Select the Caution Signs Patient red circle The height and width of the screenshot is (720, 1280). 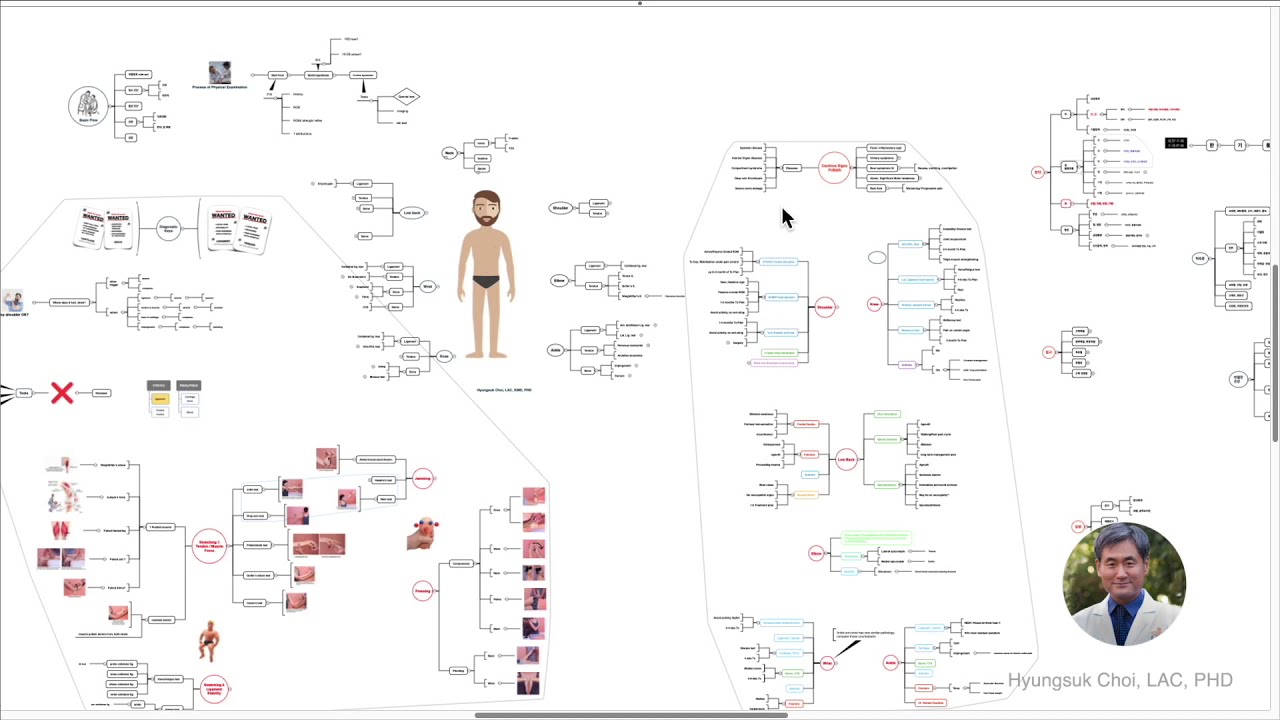click(834, 168)
